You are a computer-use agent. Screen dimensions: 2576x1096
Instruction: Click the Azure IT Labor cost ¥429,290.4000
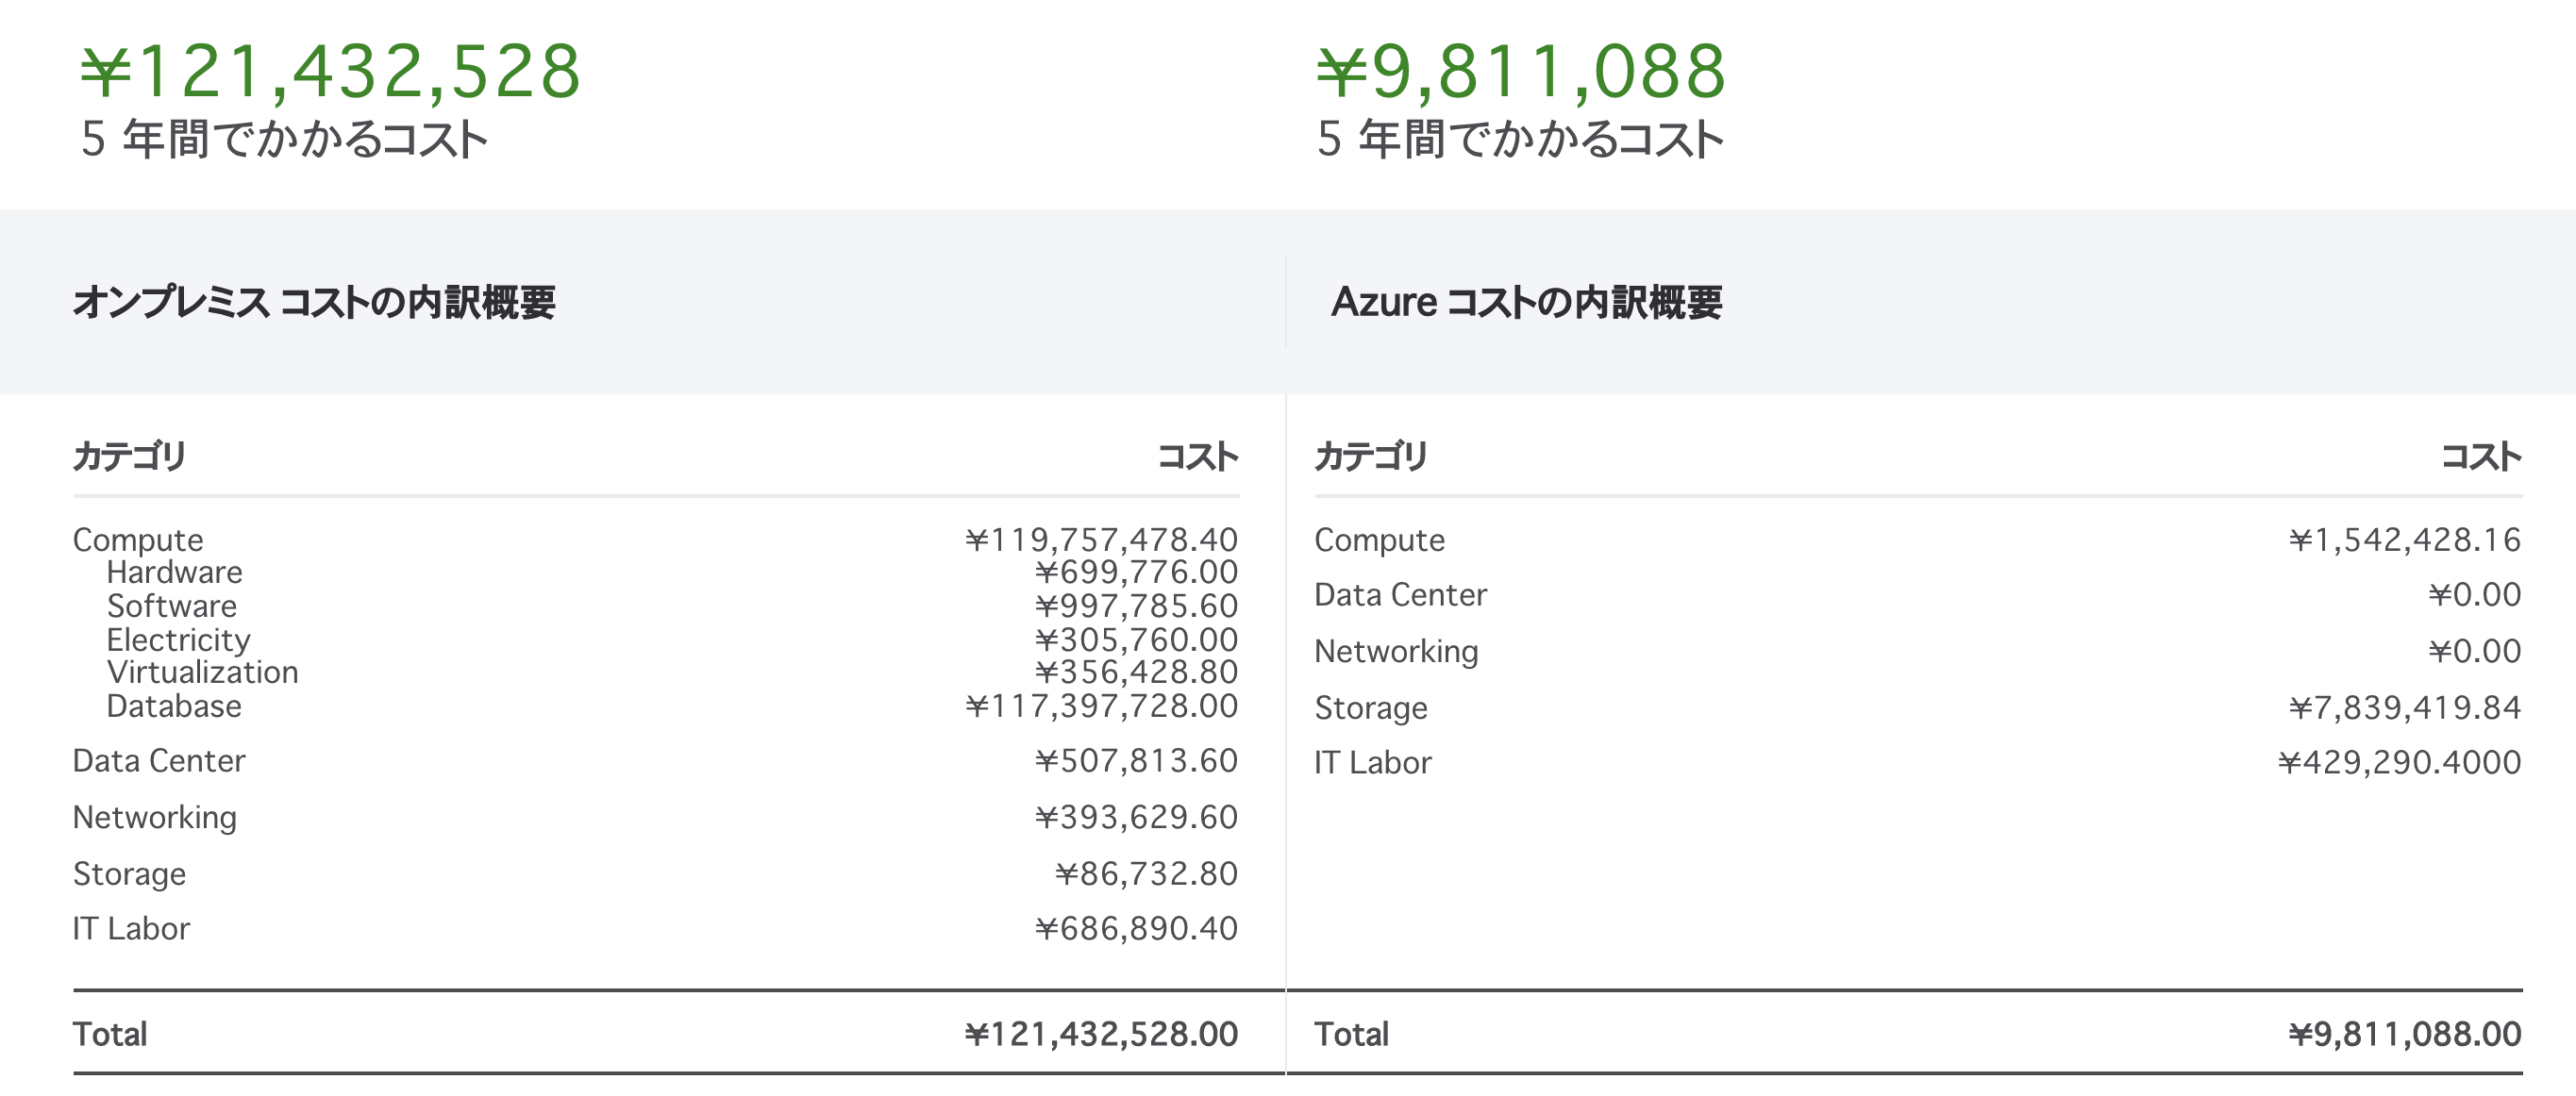[x=2399, y=763]
